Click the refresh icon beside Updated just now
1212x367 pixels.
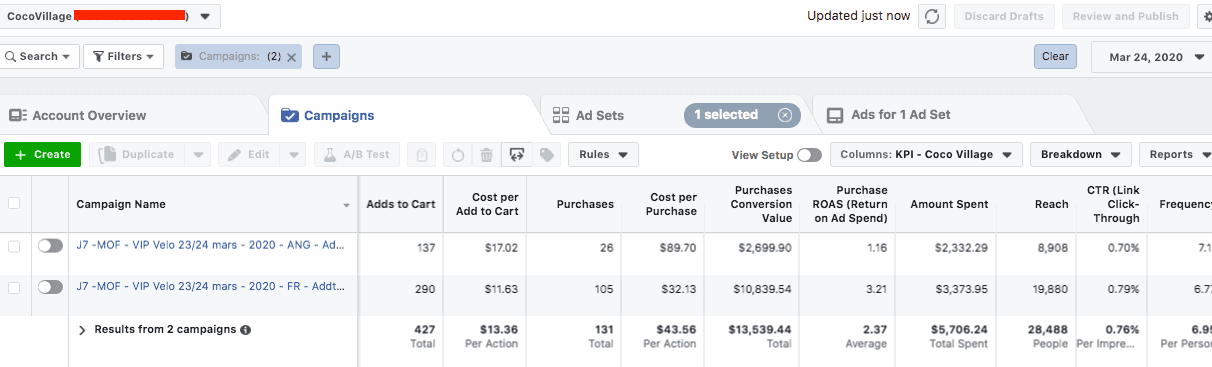pyautogui.click(x=932, y=16)
